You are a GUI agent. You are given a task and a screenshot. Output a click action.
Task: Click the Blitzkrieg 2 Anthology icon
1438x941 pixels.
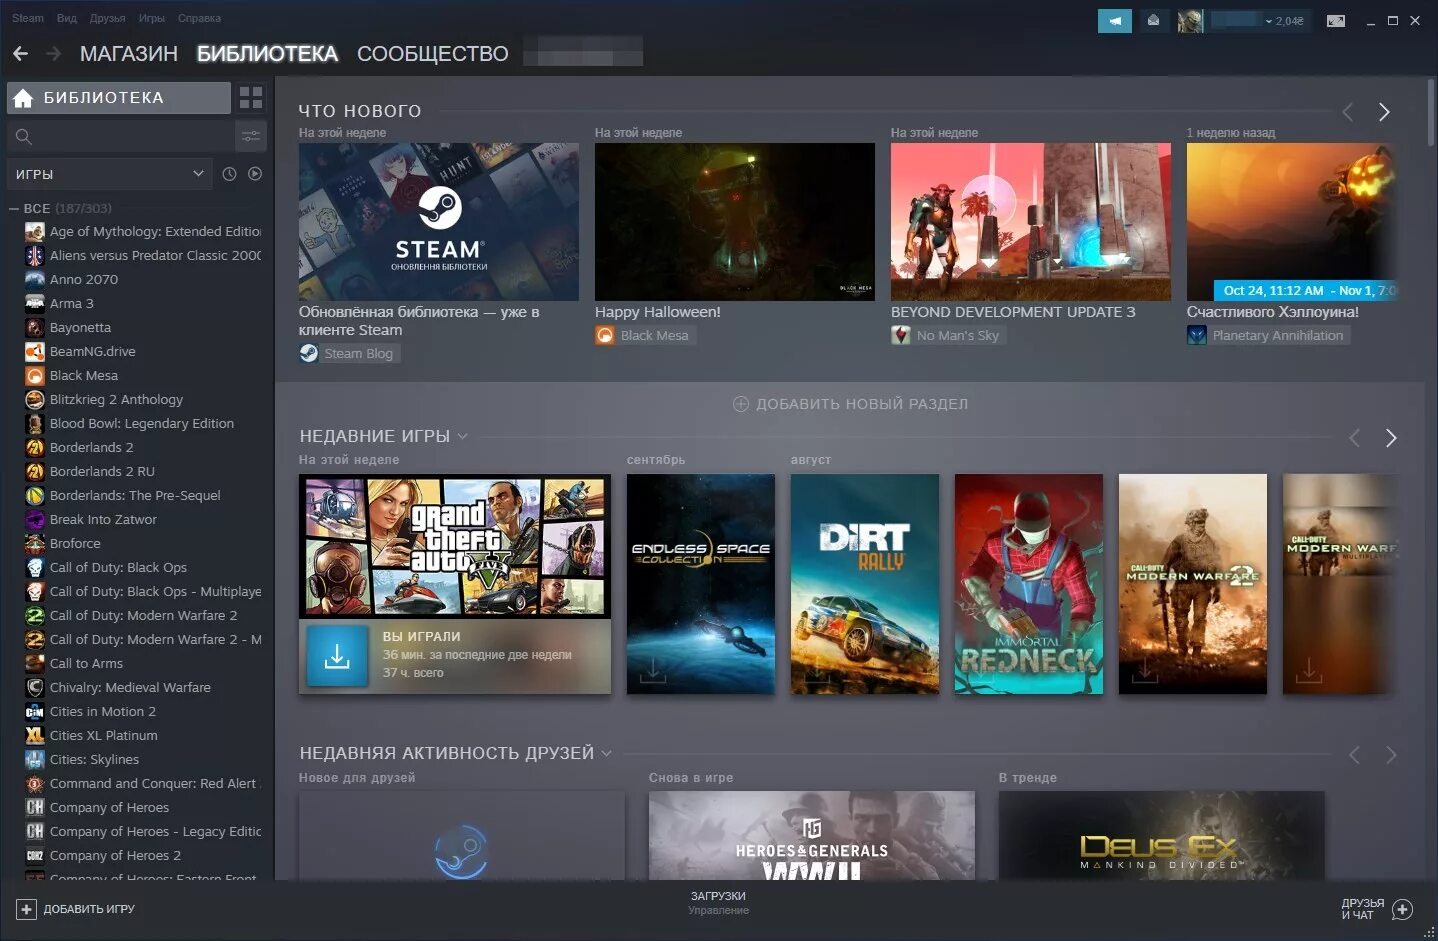35,399
